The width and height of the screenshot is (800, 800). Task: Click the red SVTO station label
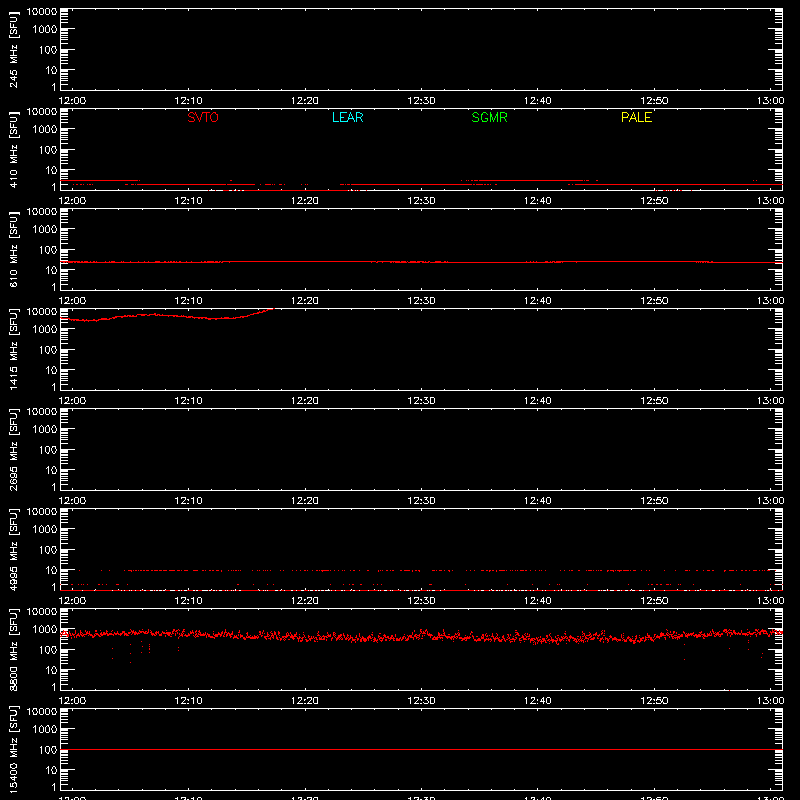coord(203,117)
